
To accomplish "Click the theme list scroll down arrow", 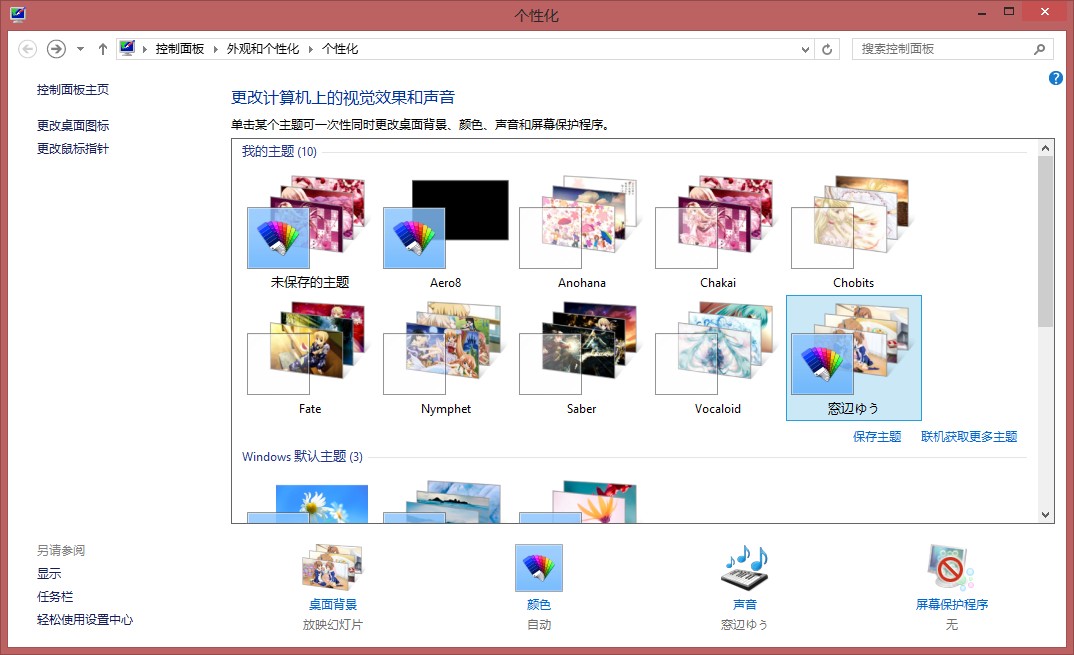I will pos(1046,515).
